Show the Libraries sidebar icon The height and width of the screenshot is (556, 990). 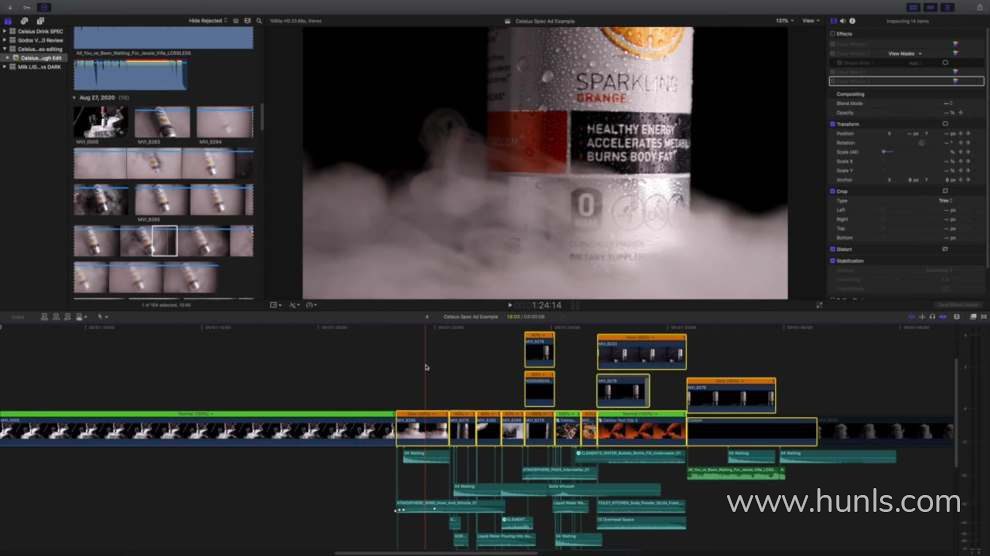pos(8,21)
